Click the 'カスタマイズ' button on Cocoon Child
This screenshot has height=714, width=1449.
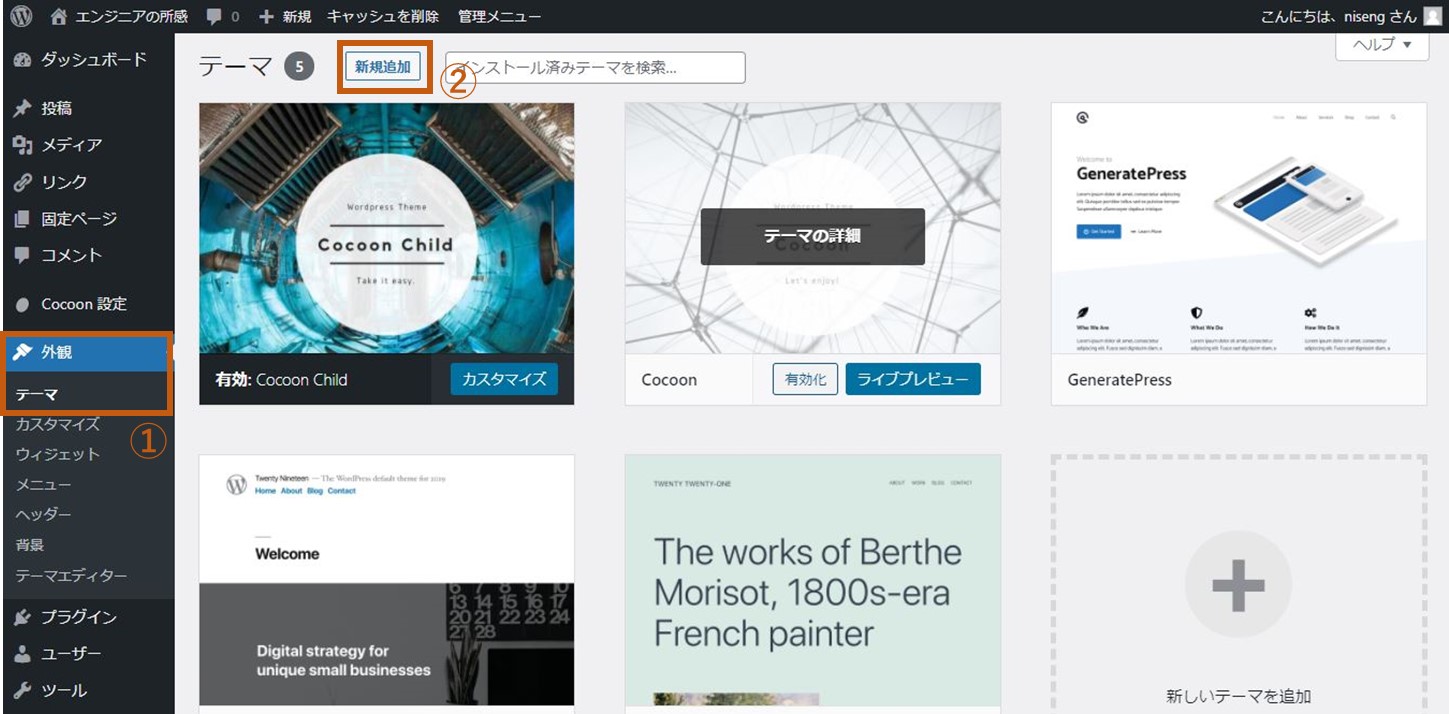pos(504,379)
